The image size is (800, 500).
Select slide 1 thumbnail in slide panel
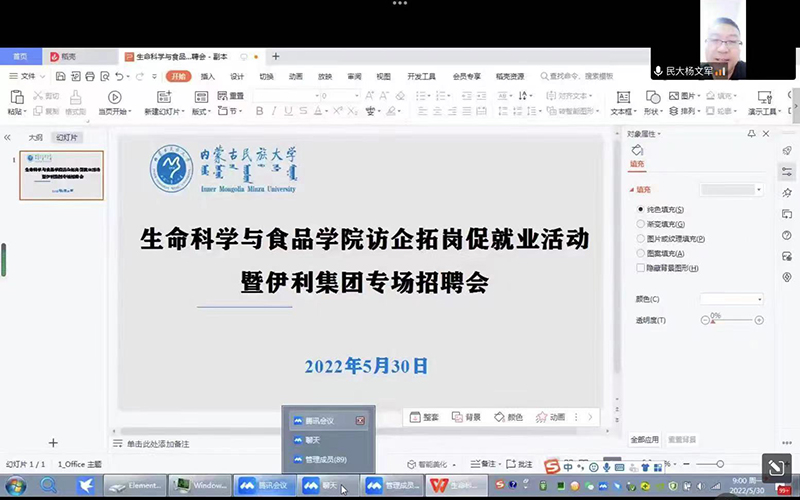[x=62, y=175]
